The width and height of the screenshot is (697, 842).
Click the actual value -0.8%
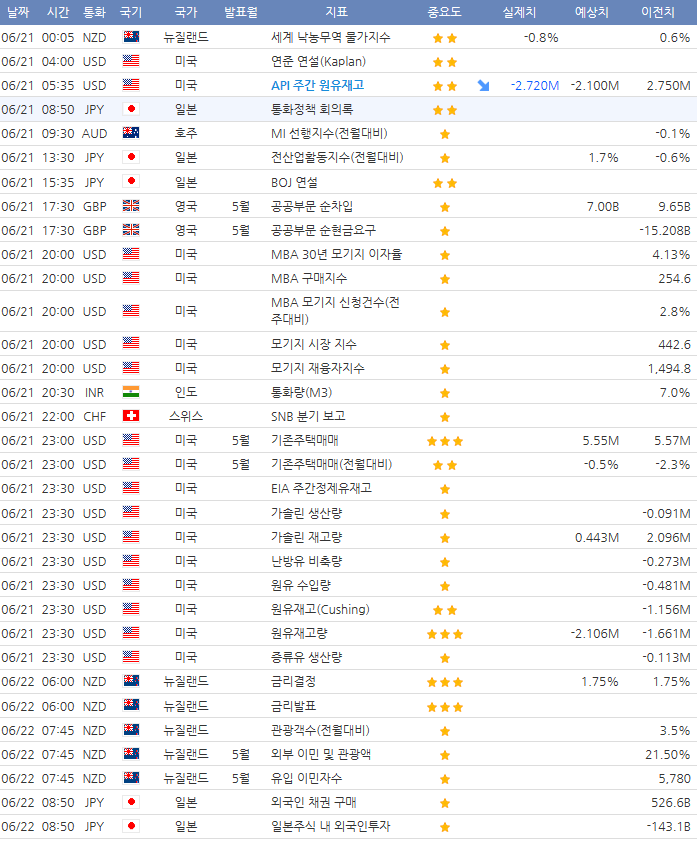[541, 38]
